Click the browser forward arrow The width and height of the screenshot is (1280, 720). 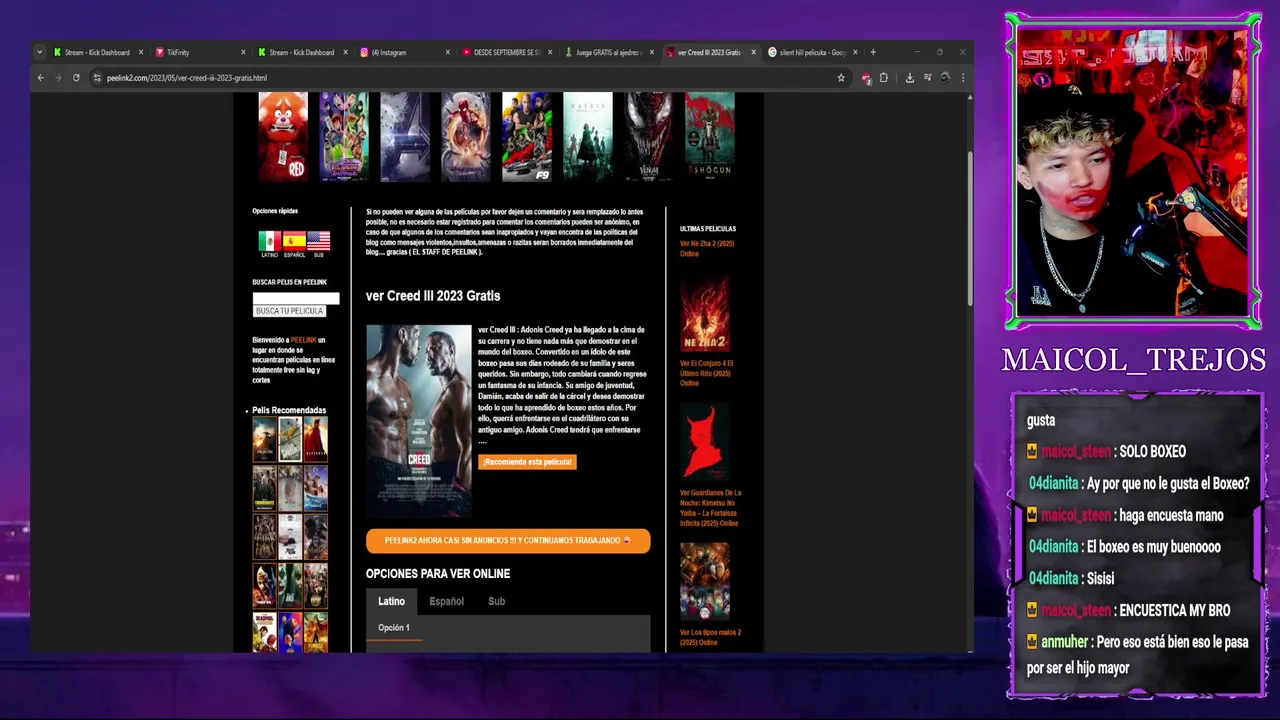click(x=57, y=78)
